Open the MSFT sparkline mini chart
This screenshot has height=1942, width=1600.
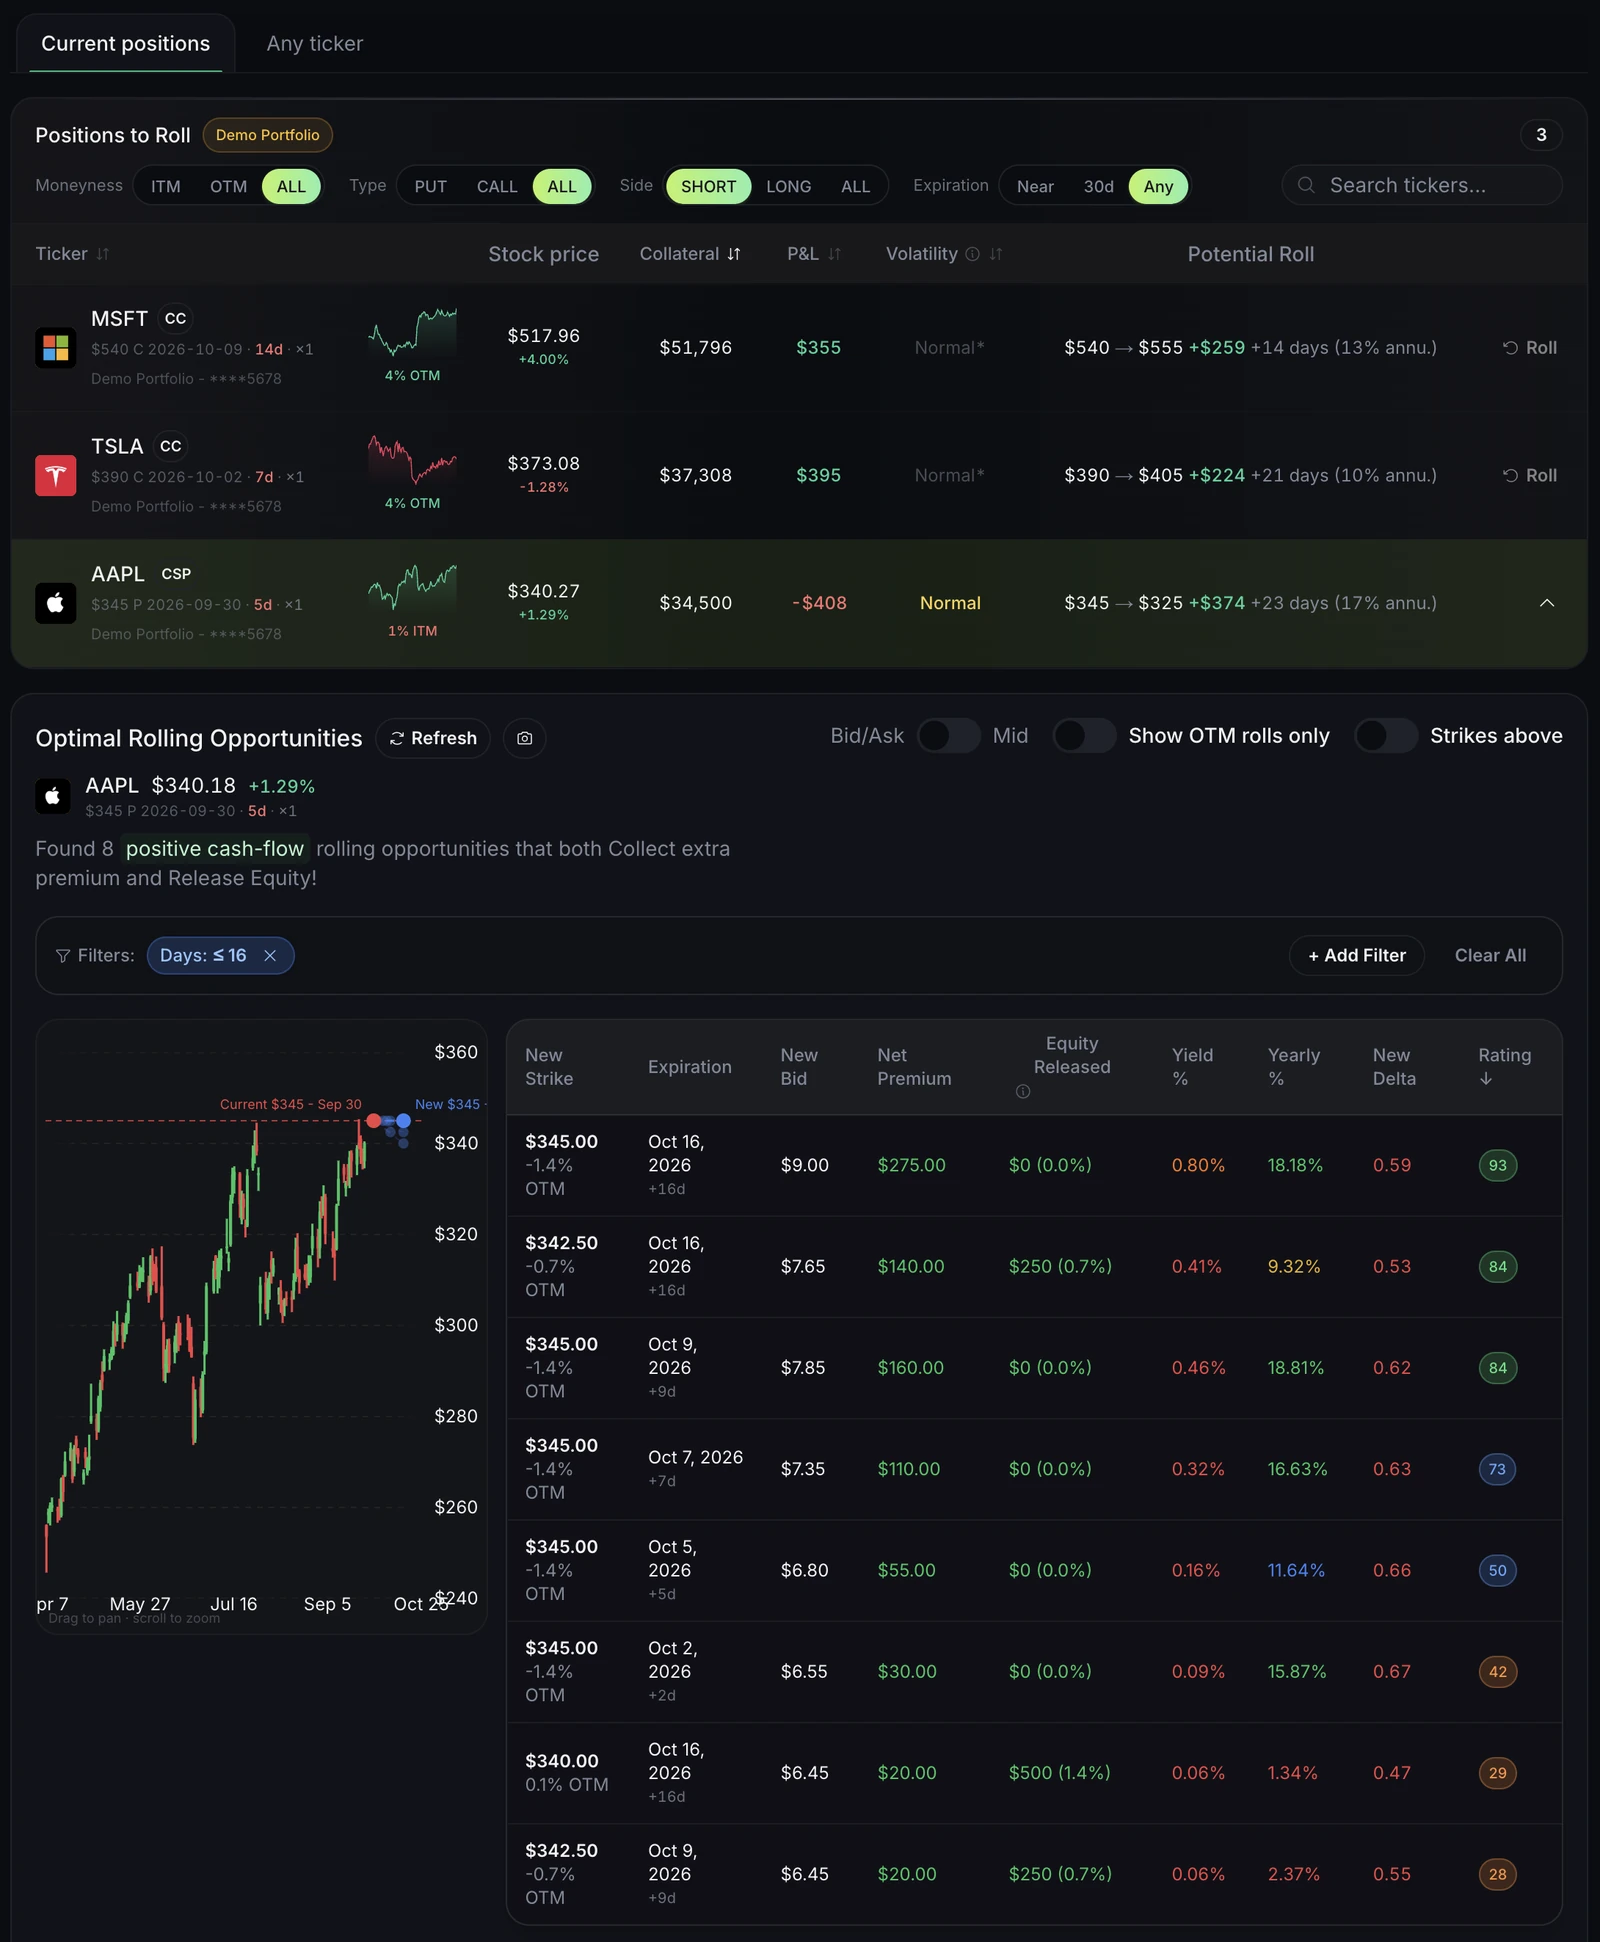coord(412,333)
